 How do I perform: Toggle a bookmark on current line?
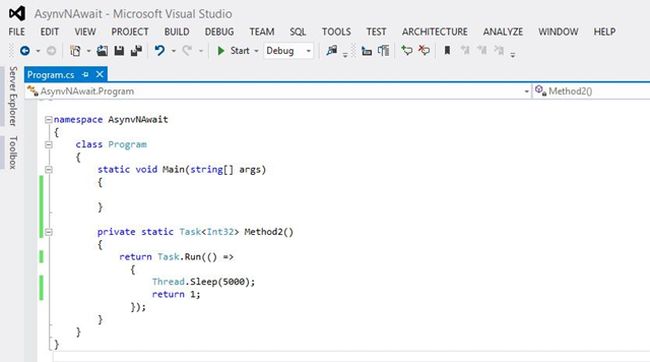click(x=447, y=51)
